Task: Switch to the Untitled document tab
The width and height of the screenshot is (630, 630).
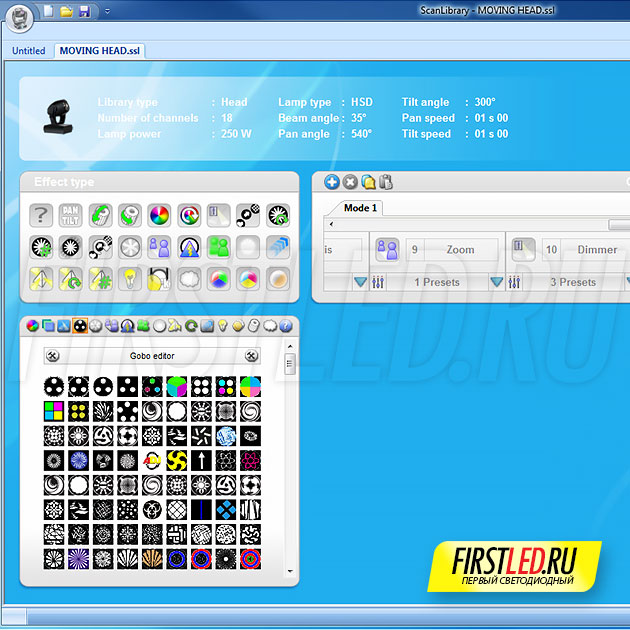Action: [28, 51]
